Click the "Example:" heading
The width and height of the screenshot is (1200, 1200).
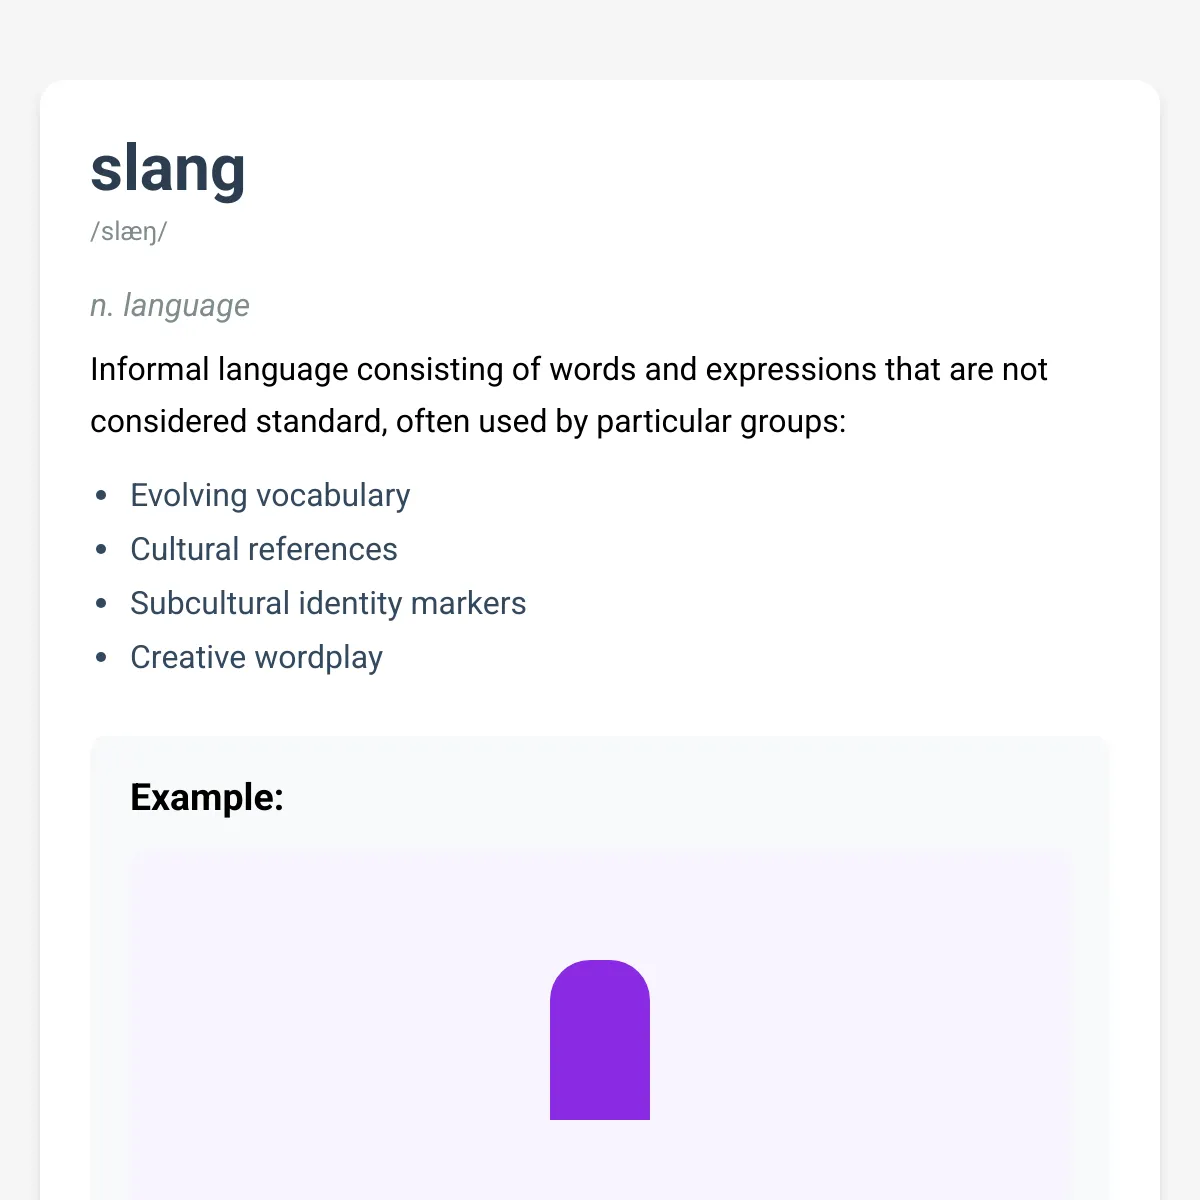[207, 797]
